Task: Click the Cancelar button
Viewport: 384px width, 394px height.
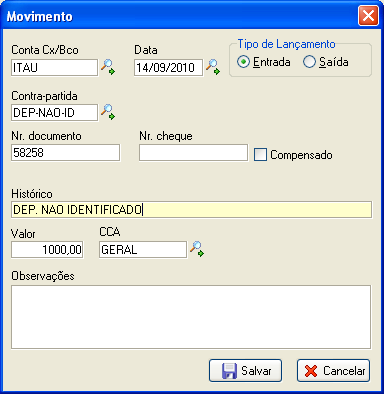Action: point(333,371)
